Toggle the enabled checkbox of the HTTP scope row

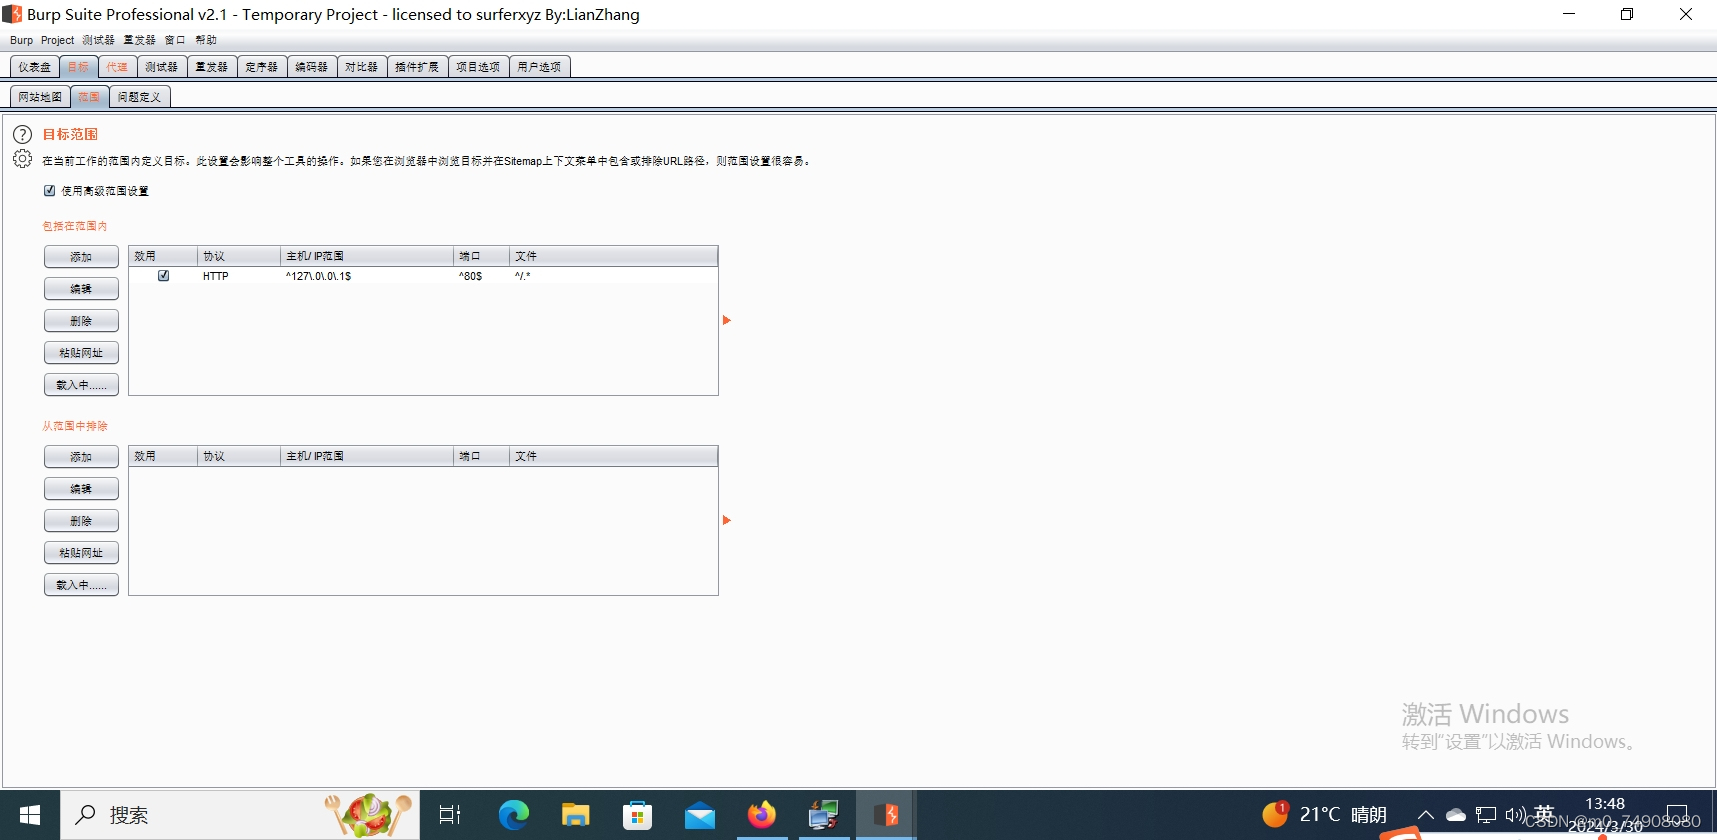(163, 275)
